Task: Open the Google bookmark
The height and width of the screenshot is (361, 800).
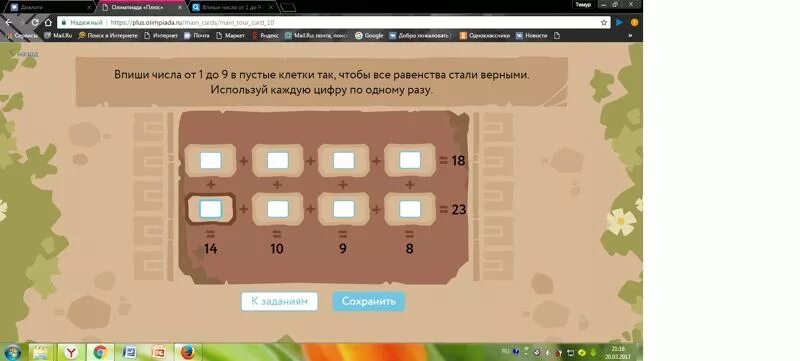Action: point(369,36)
